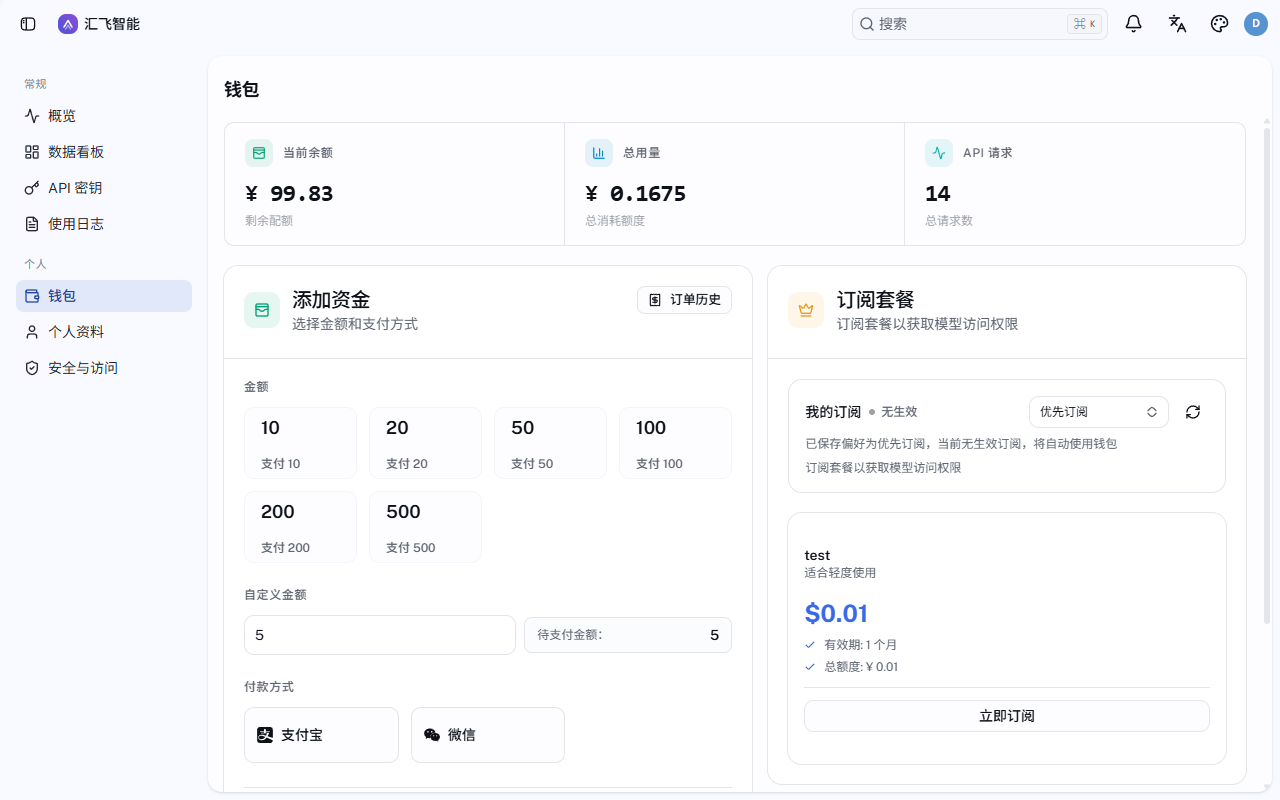
Task: Open 安全与访问 in the sidebar
Action: [x=104, y=368]
